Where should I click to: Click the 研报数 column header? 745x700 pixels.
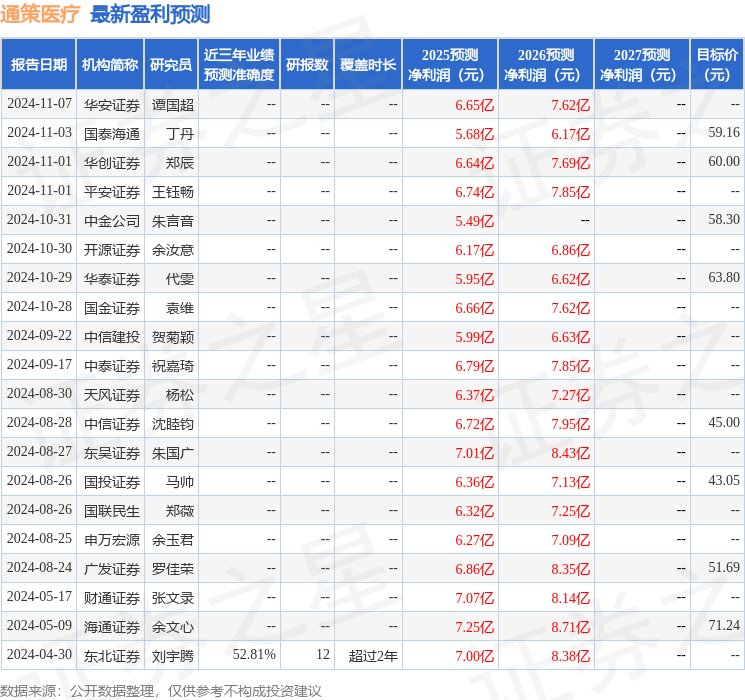[307, 65]
